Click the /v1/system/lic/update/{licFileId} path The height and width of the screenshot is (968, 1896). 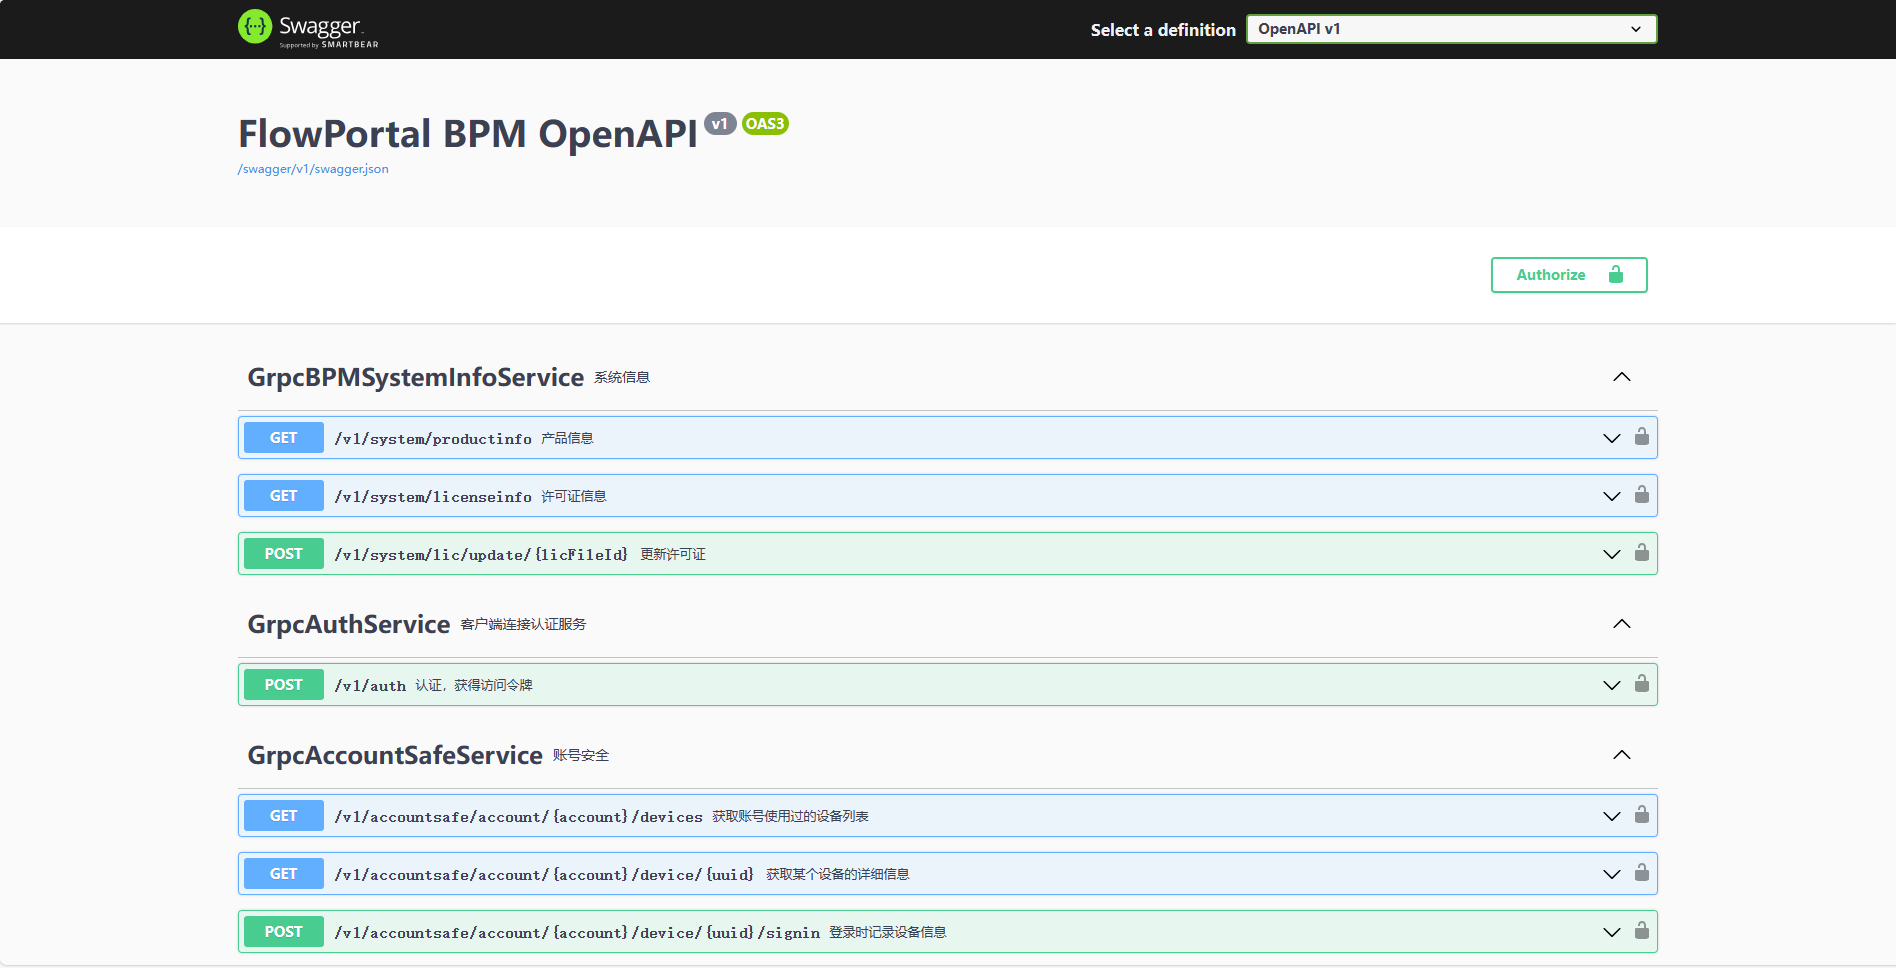click(481, 554)
